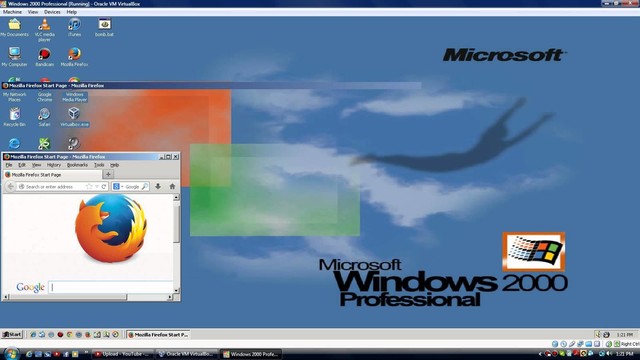Open Firefox Edit menu
This screenshot has height=360, width=640.
tap(22, 165)
